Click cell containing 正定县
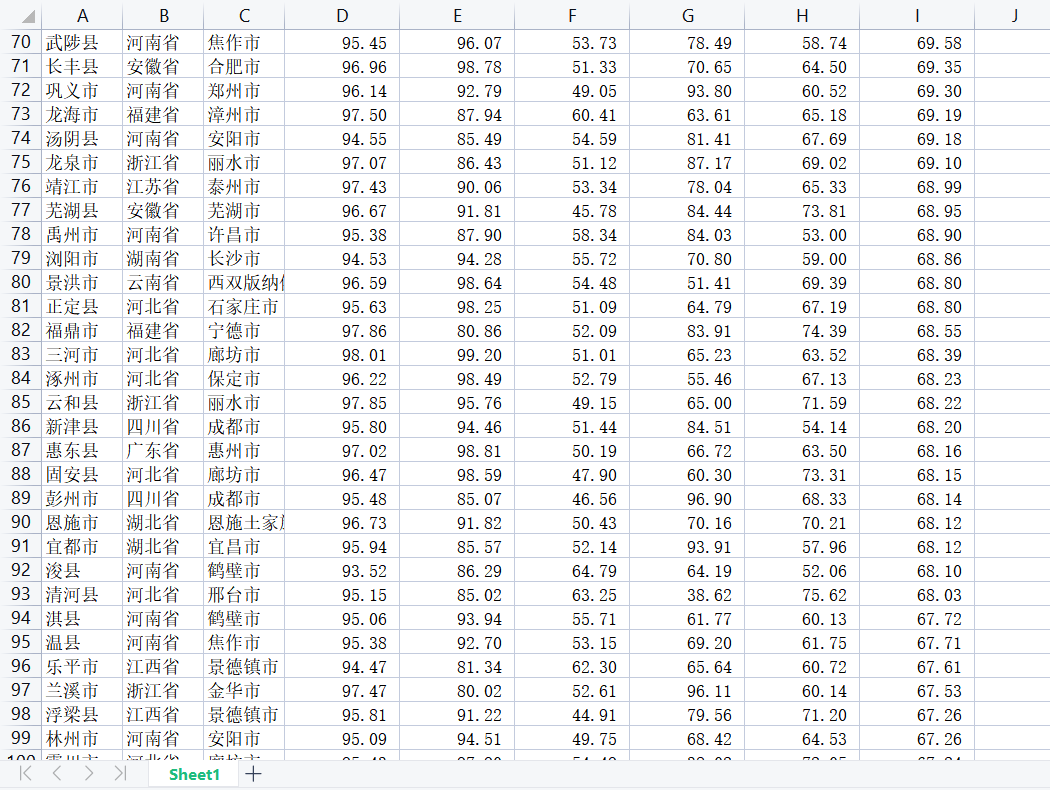 pyautogui.click(x=82, y=307)
